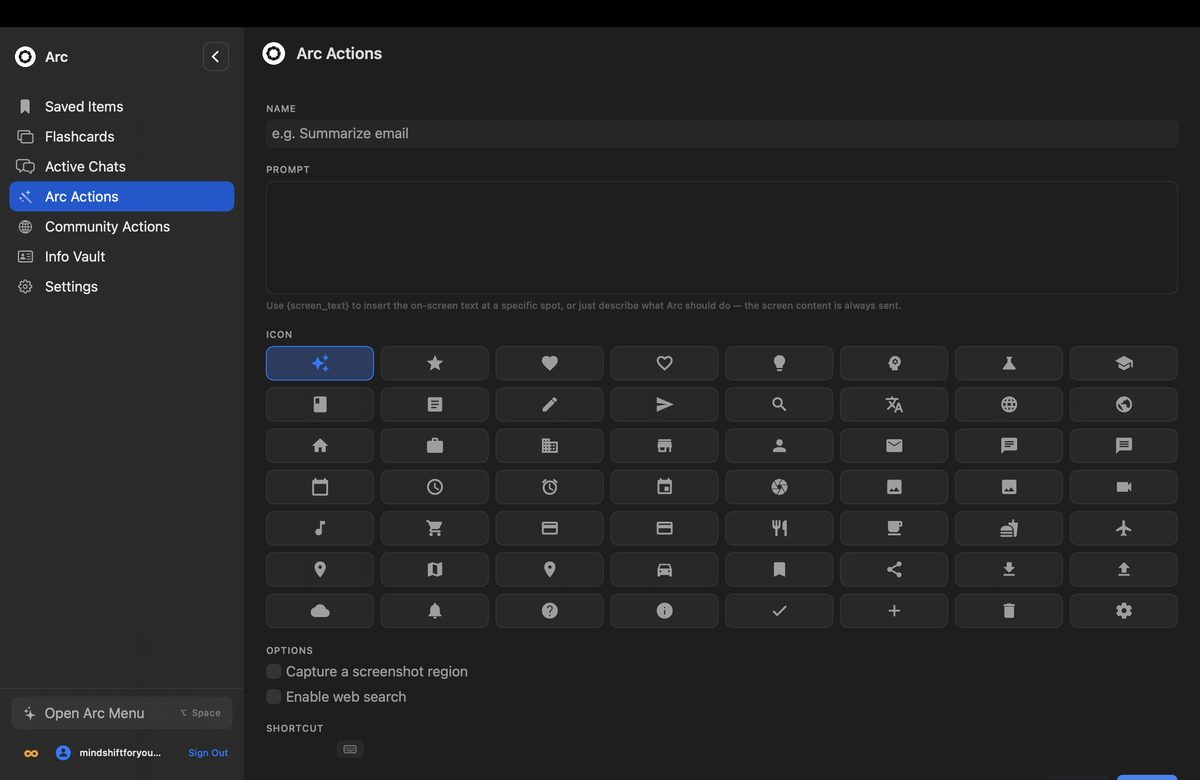Screen dimensions: 1200x780
Task: Choose the star icon
Action: 435,363
